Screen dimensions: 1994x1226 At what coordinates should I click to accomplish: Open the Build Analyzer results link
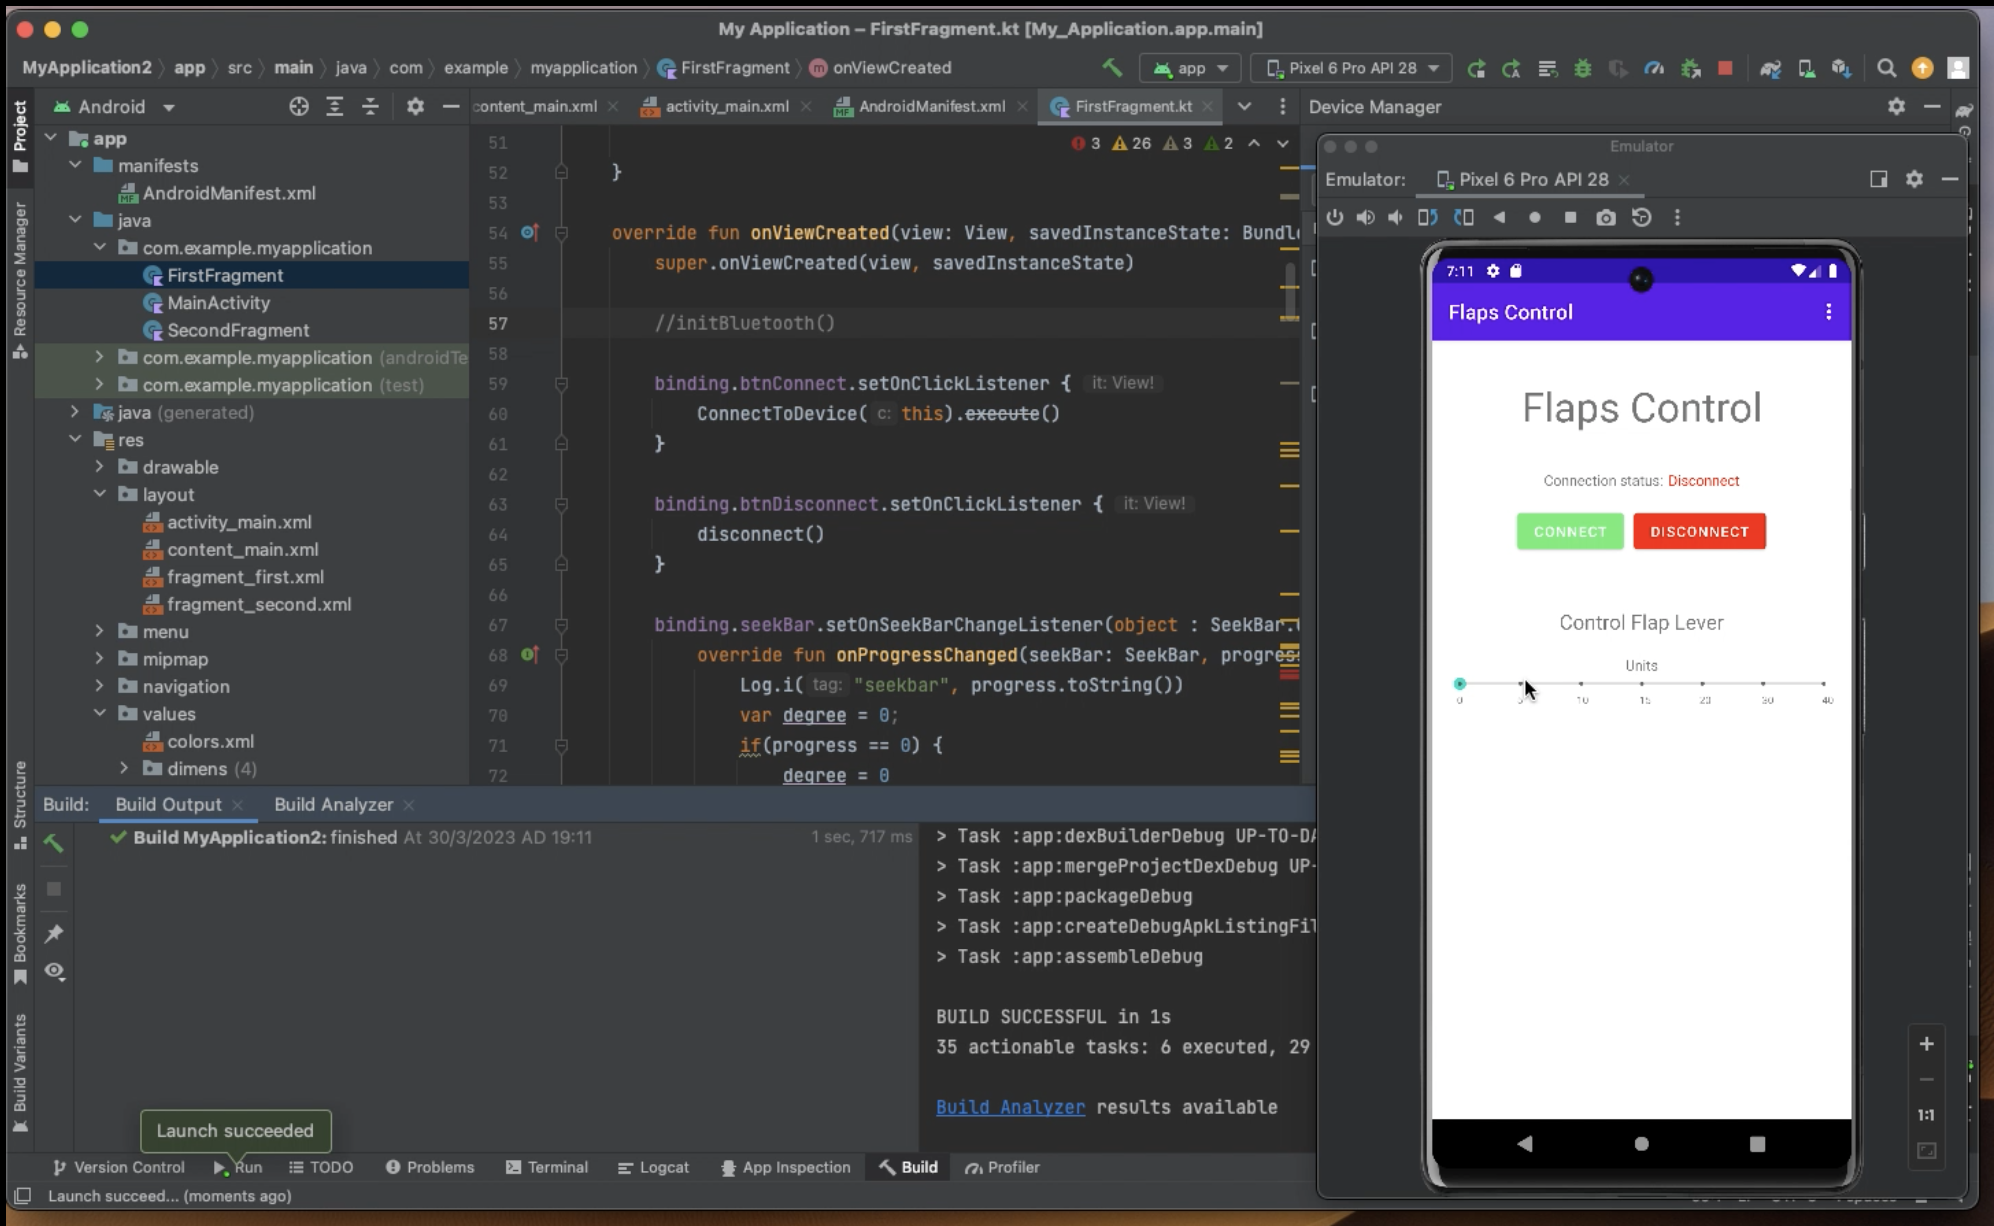[1010, 1107]
